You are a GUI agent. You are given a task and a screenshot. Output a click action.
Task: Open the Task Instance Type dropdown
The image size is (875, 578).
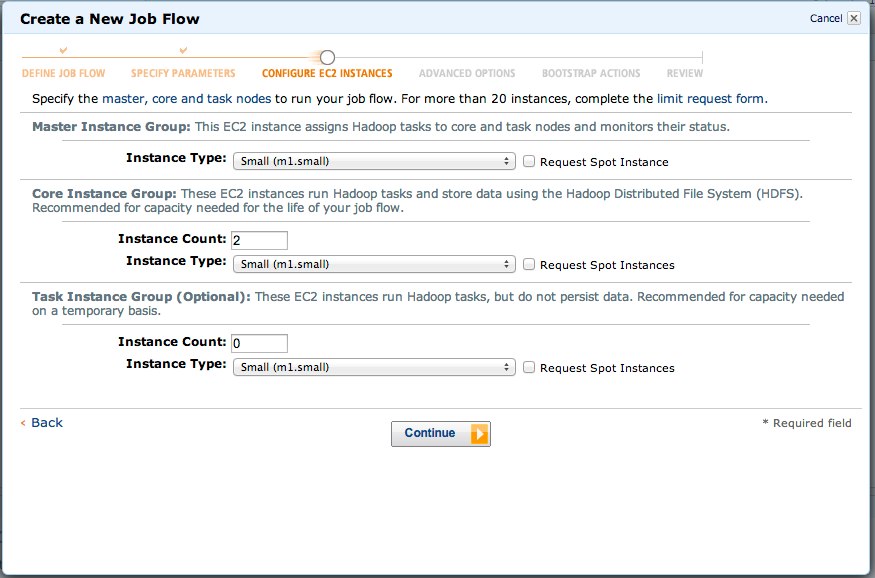point(373,366)
